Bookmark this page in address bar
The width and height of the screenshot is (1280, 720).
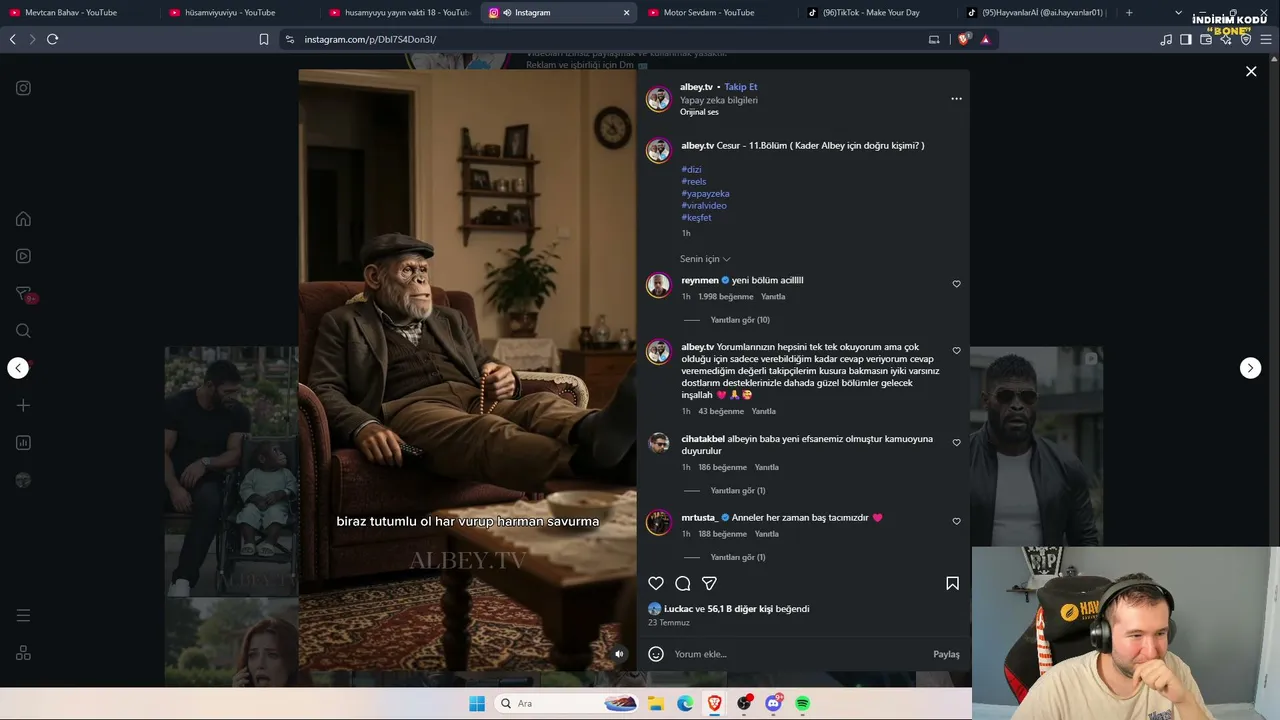pos(264,39)
